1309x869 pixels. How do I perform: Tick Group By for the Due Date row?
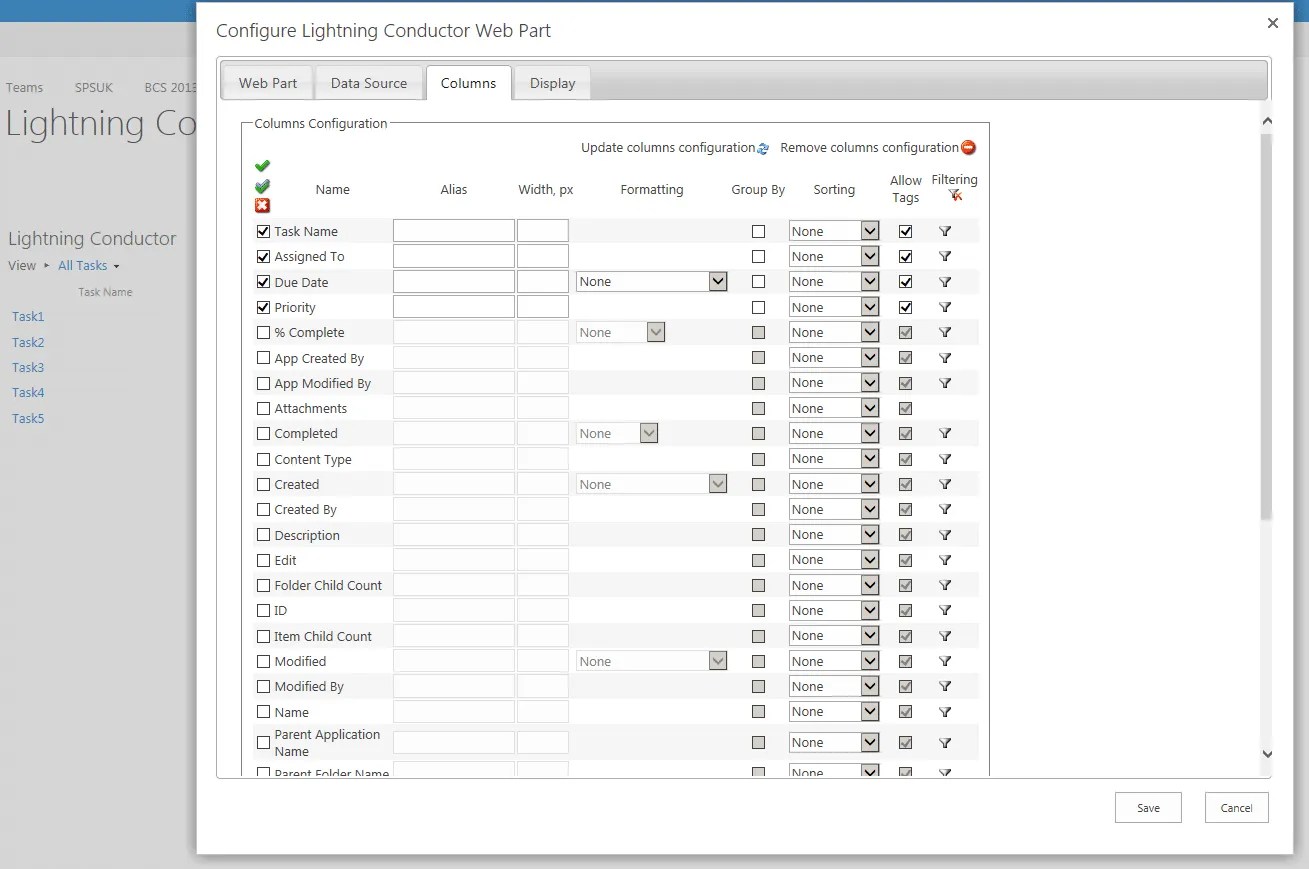click(x=758, y=282)
